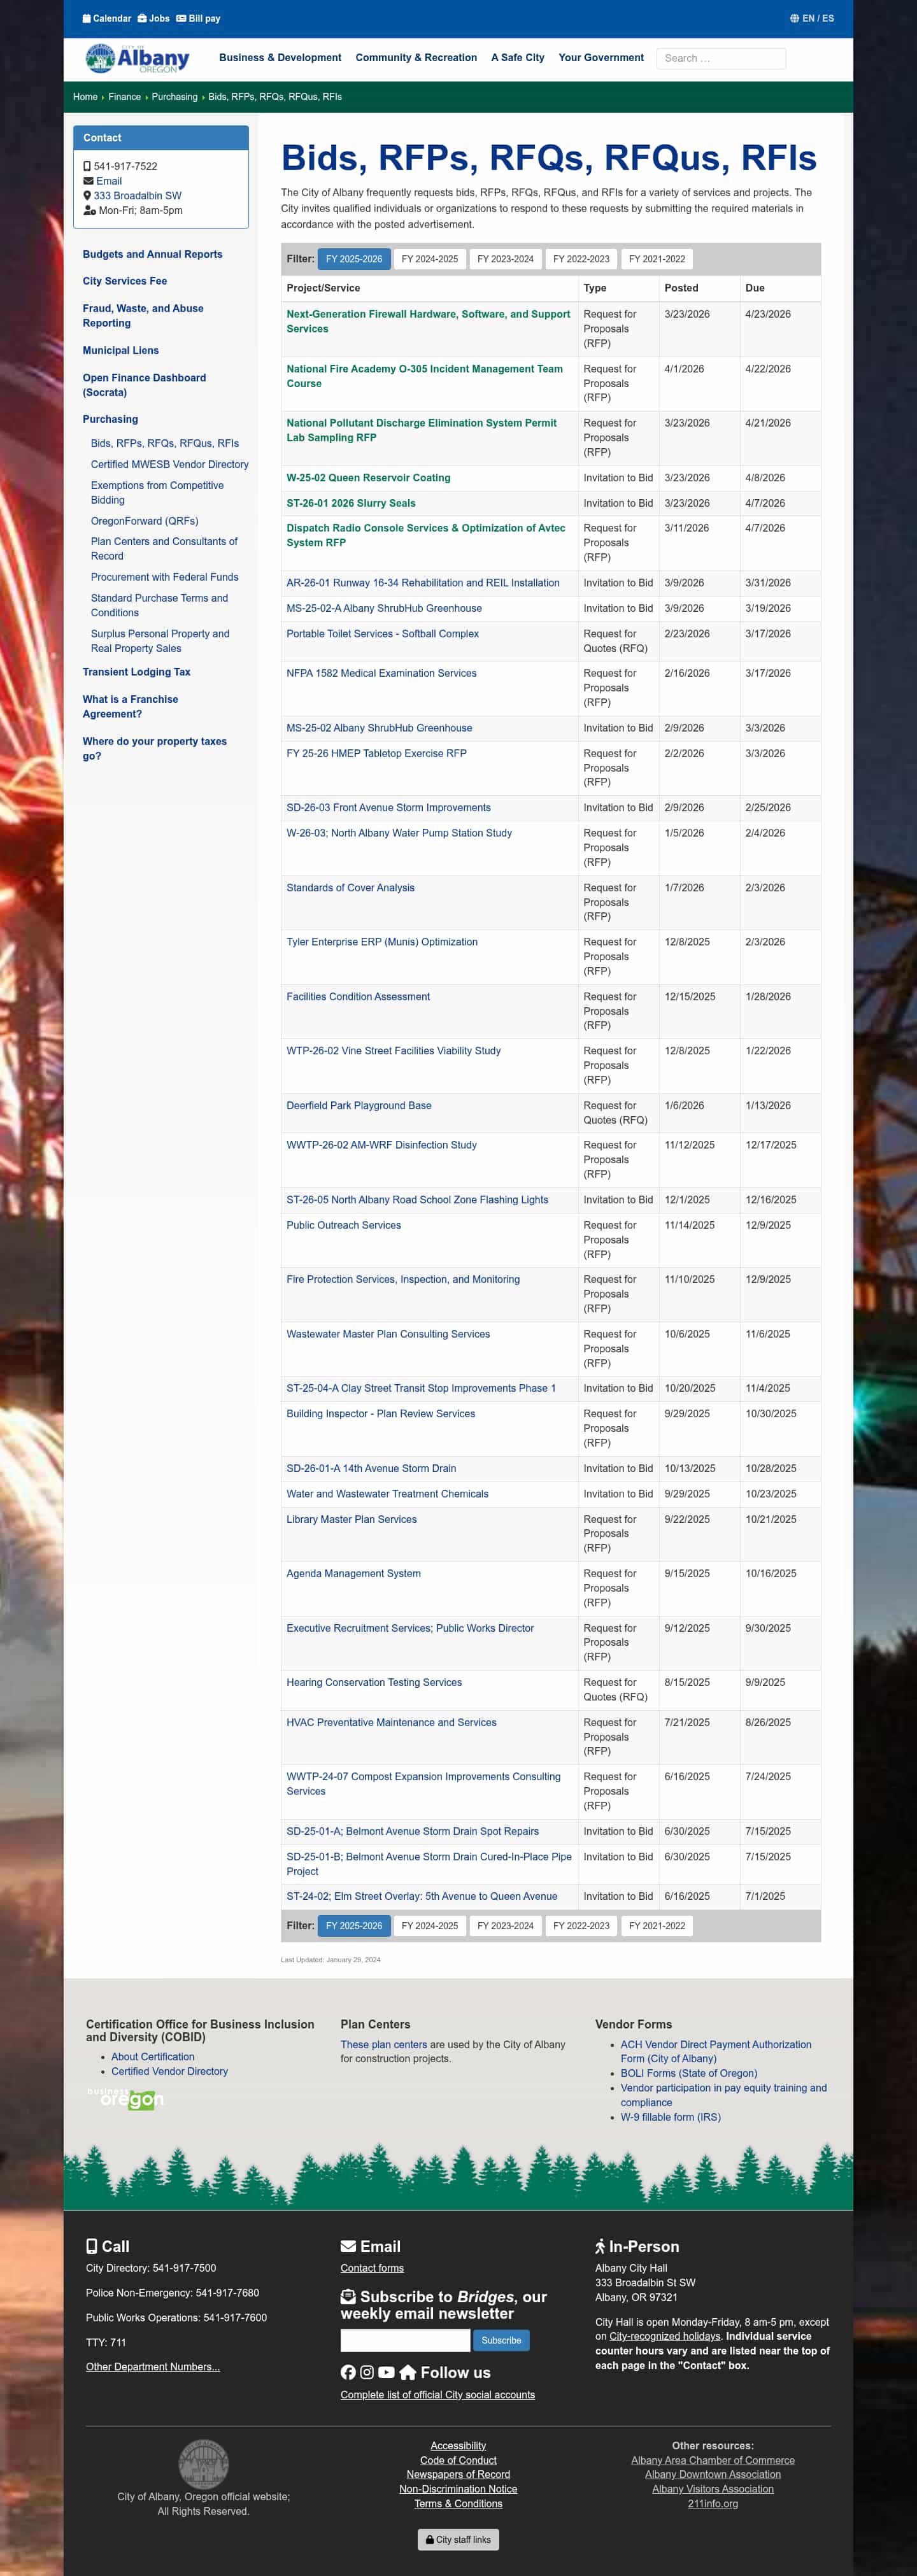Open Other Department Numbers link
The image size is (917, 2576).
[153, 2367]
